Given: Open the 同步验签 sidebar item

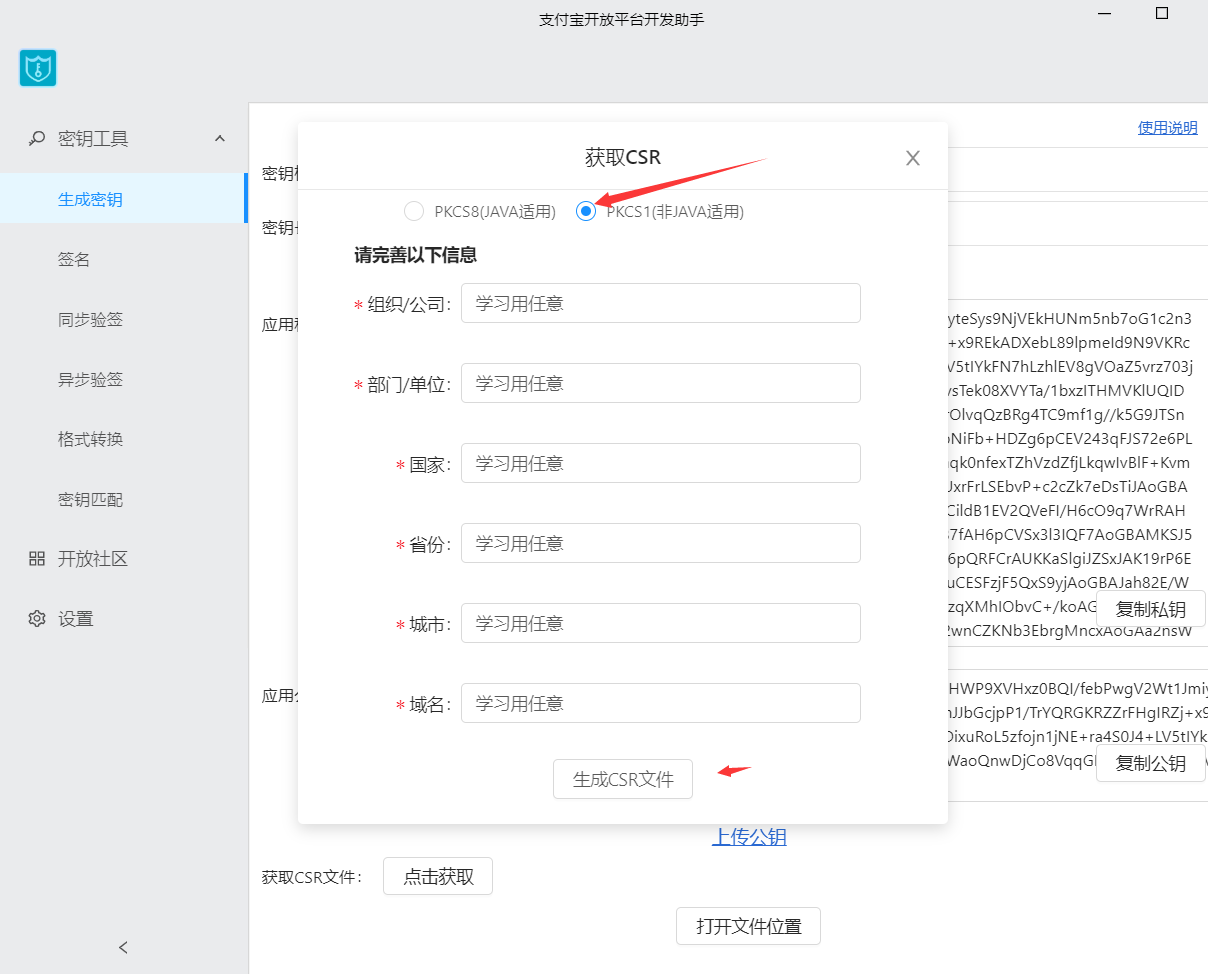Looking at the screenshot, I should click(90, 319).
